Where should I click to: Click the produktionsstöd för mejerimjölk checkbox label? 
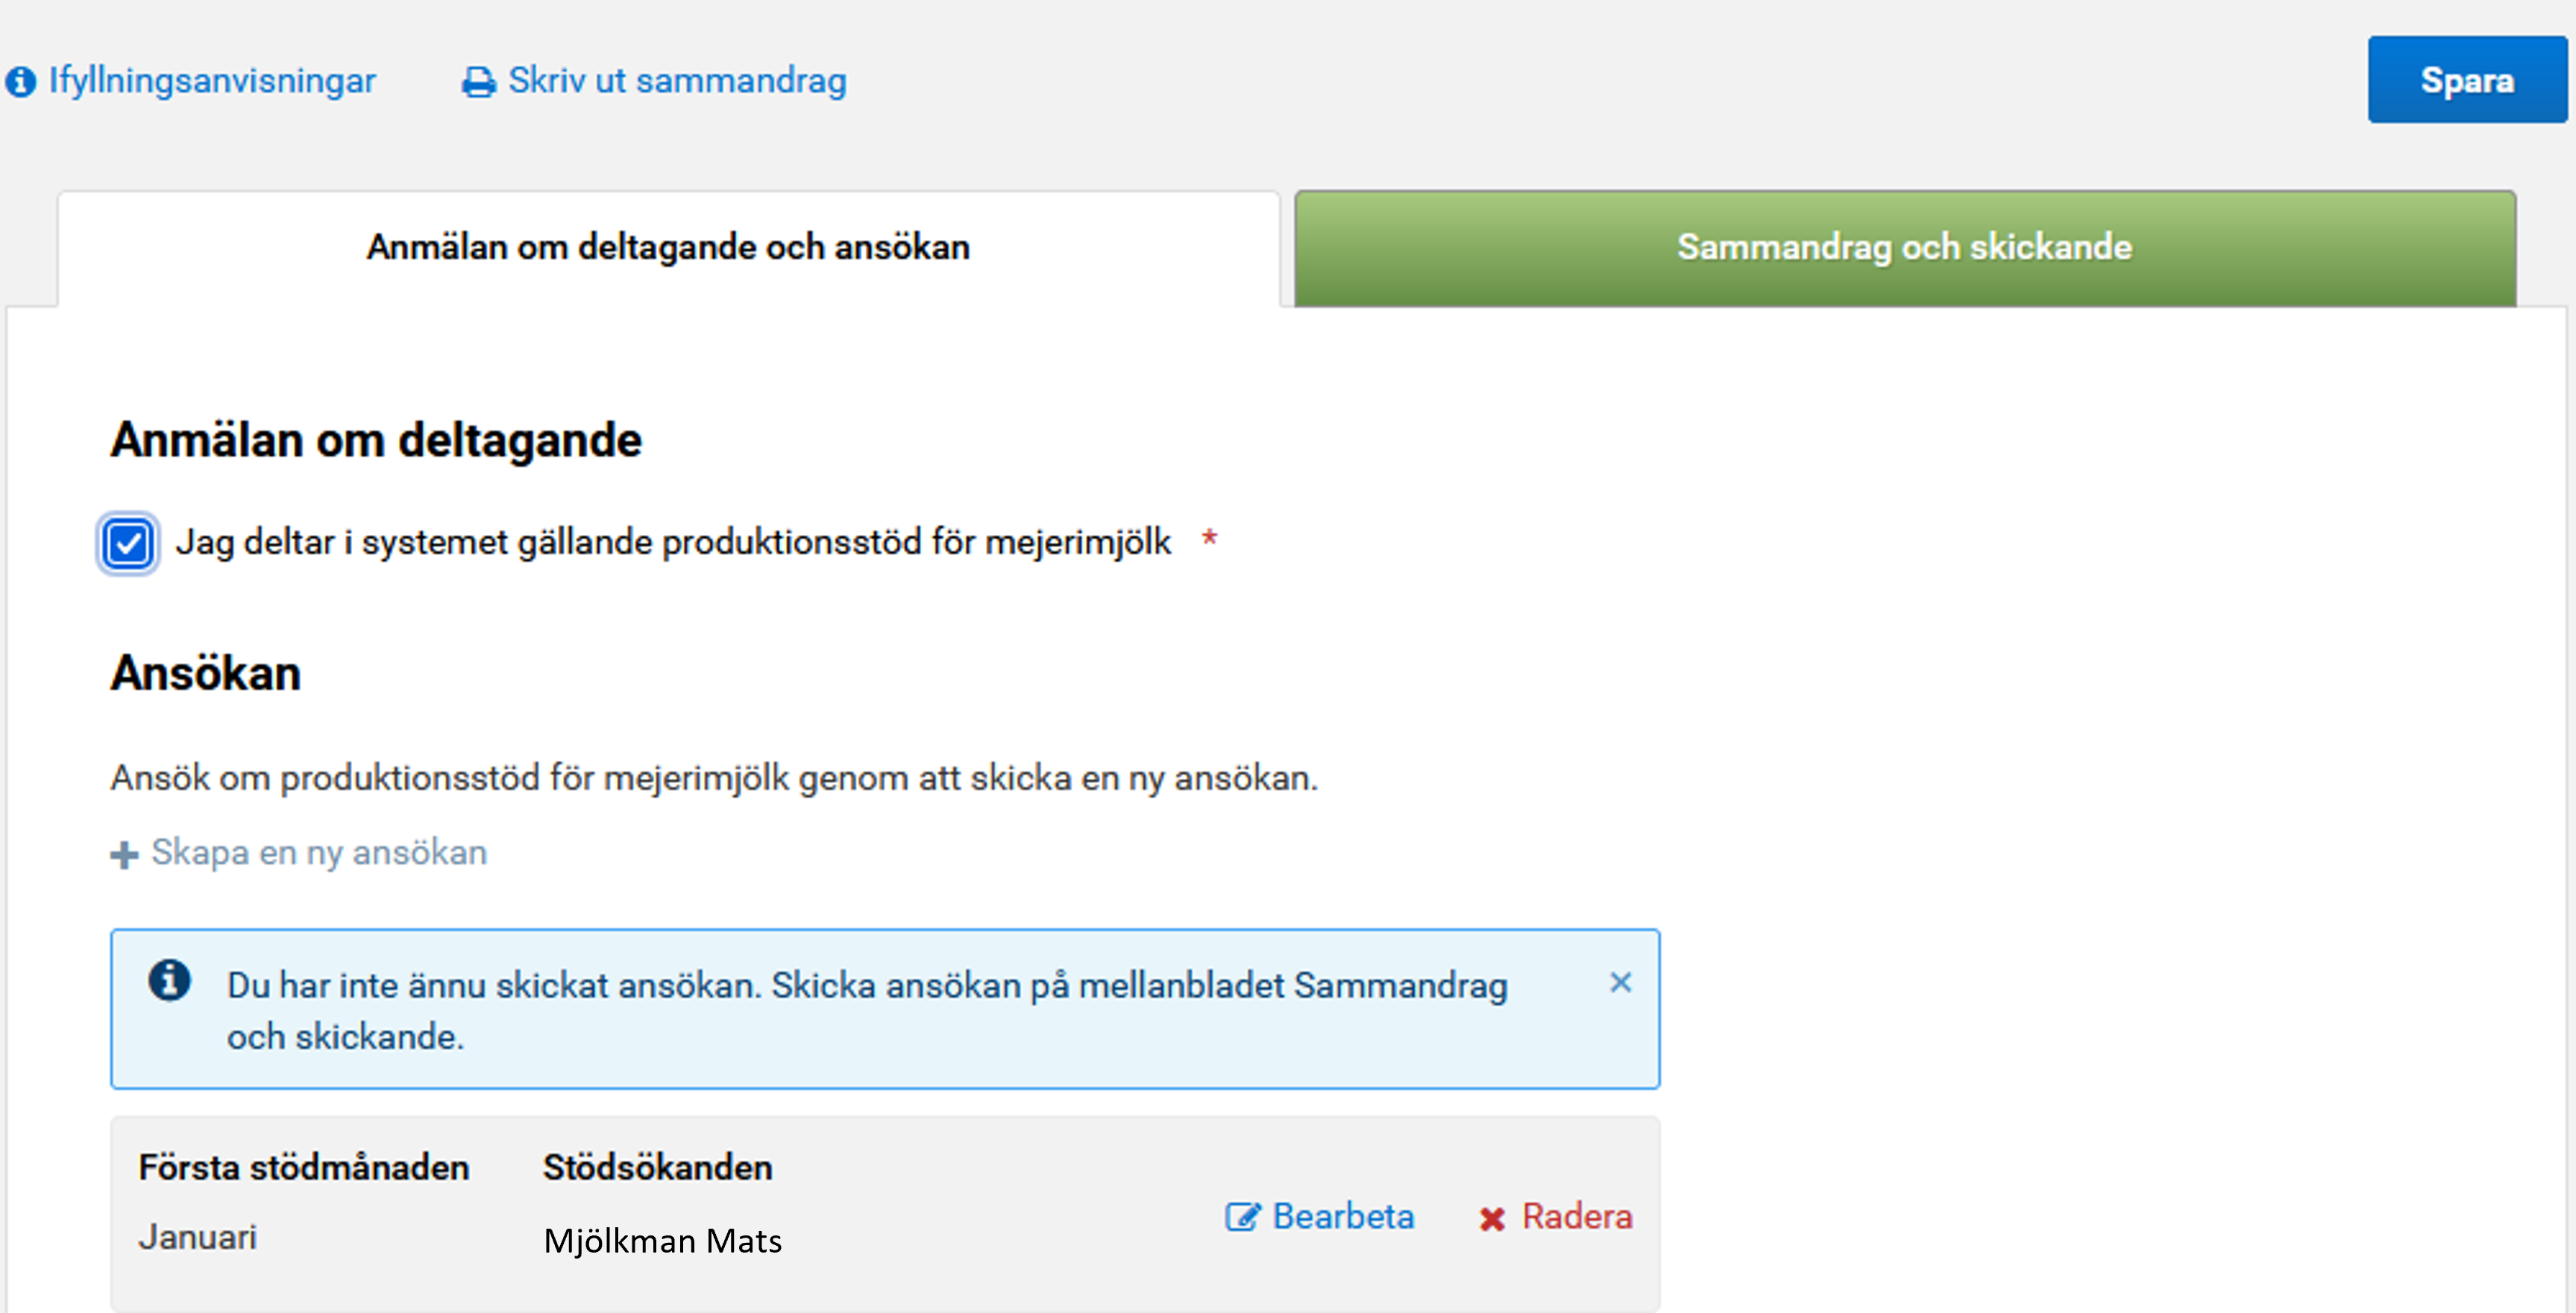pos(673,542)
